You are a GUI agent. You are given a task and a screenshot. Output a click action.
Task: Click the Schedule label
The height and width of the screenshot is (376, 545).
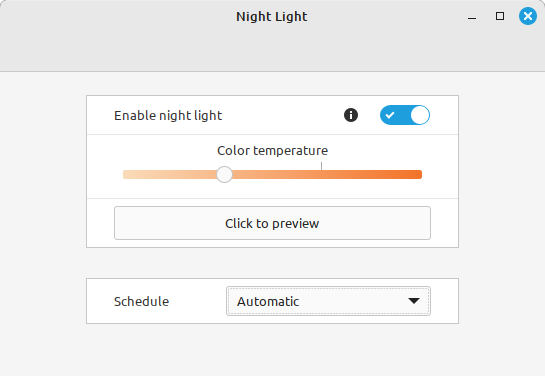[141, 301]
